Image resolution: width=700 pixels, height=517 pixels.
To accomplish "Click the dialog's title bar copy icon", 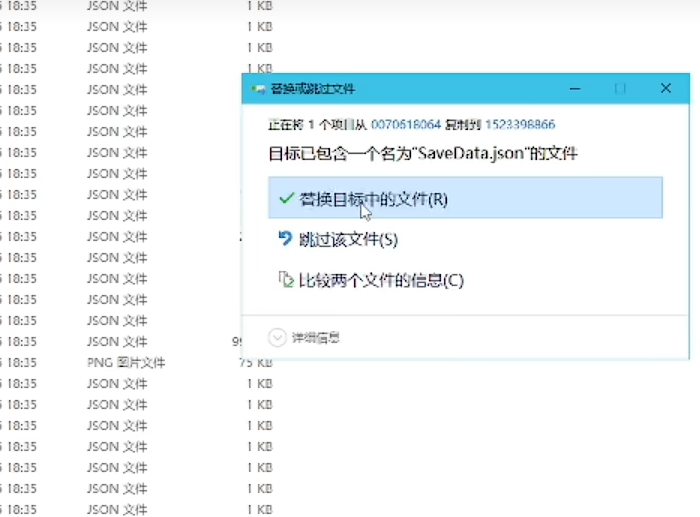I will (258, 88).
